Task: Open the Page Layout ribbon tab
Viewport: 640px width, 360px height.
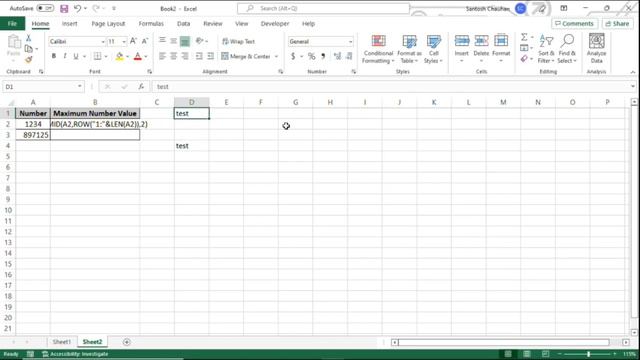Action: (x=108, y=24)
